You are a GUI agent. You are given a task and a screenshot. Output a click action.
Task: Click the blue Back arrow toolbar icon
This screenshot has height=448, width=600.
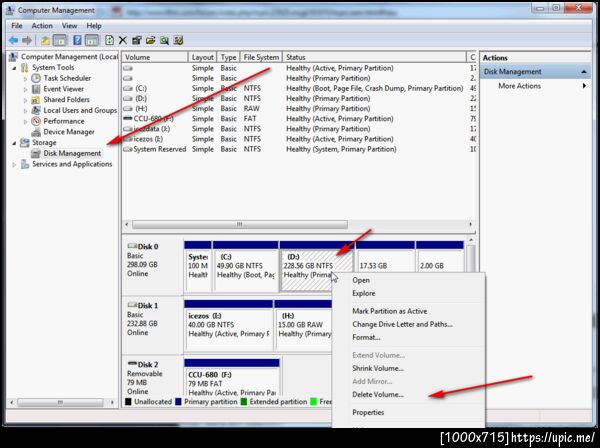coord(14,40)
